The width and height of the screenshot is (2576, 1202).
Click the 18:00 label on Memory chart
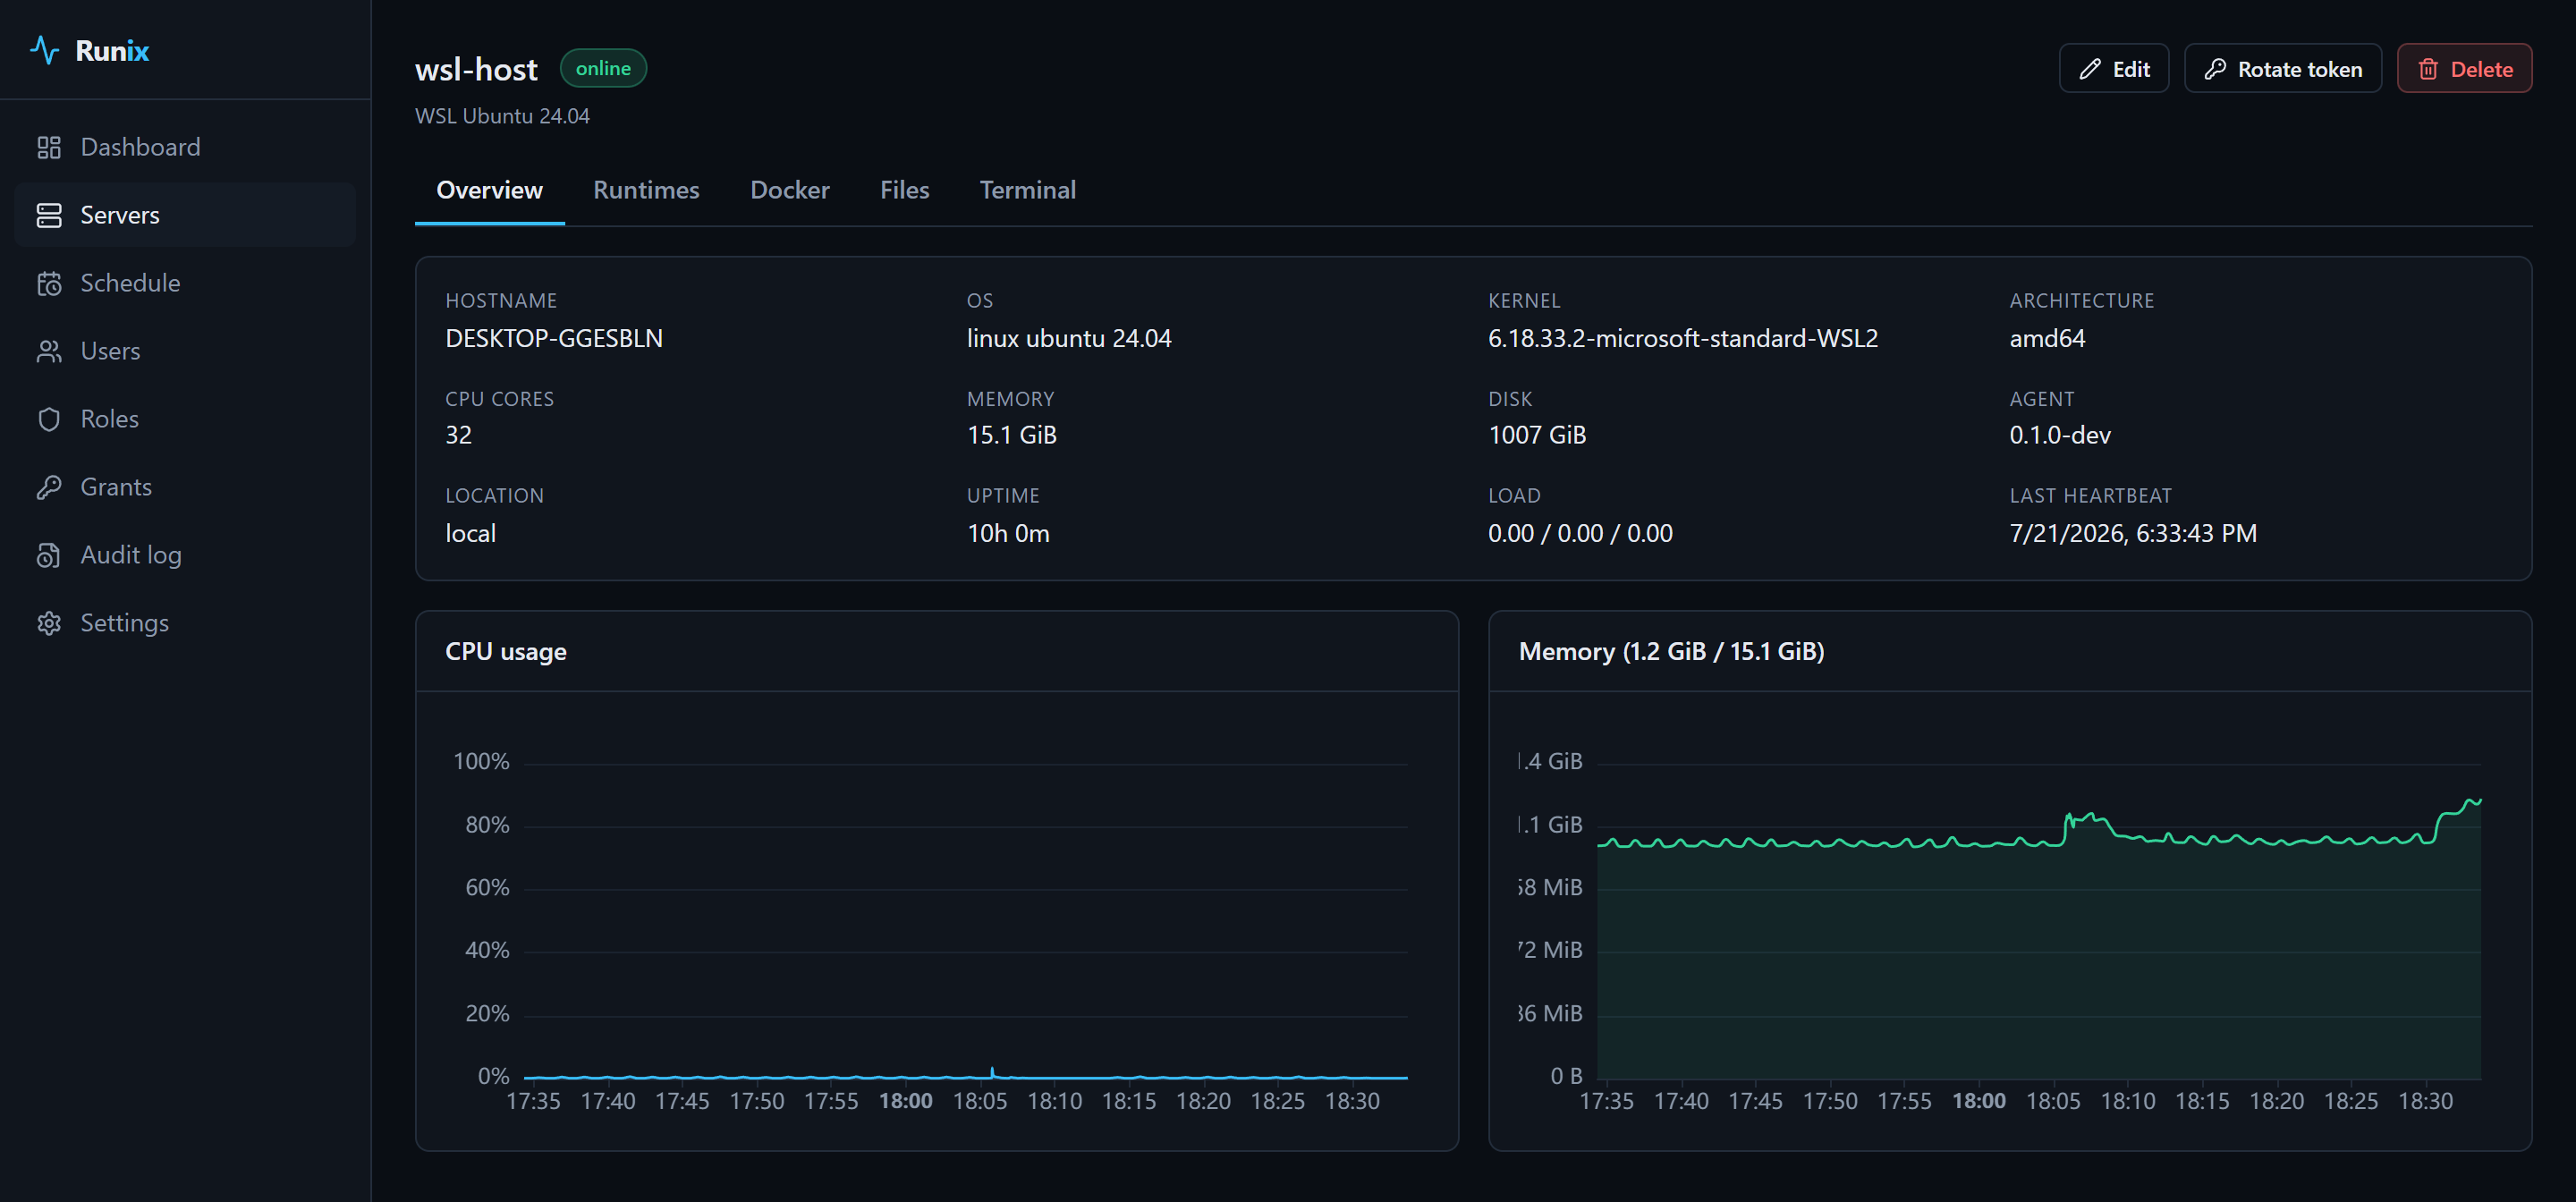click(x=1978, y=1102)
